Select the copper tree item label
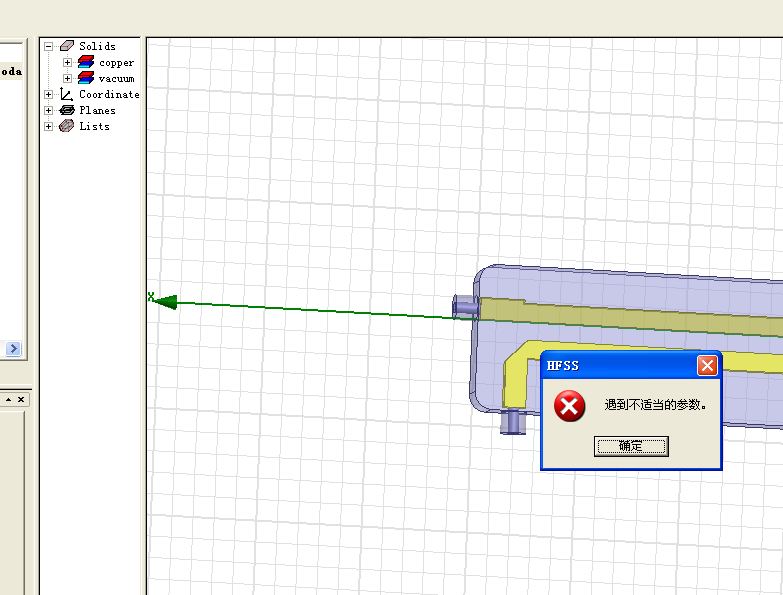The image size is (783, 595). pyautogui.click(x=116, y=63)
